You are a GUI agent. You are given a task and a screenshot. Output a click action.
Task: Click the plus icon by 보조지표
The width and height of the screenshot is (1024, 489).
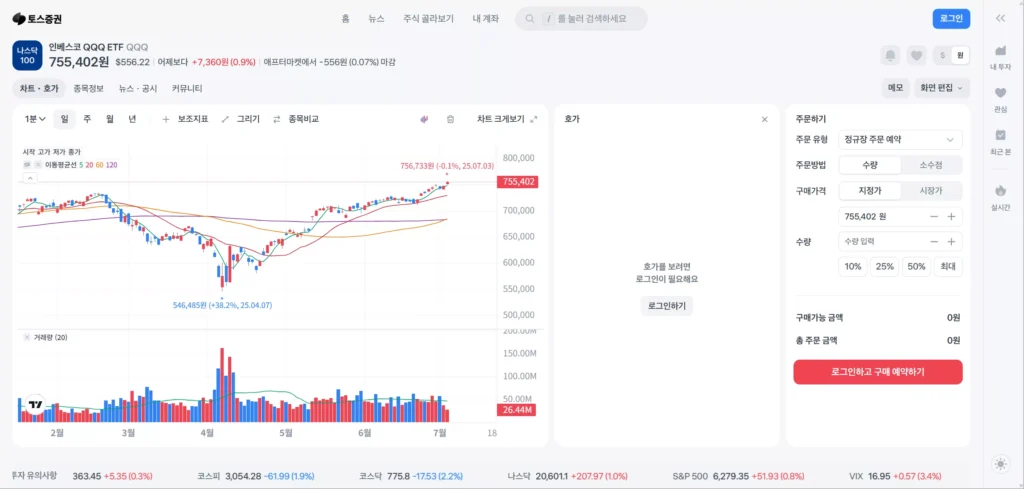point(166,119)
